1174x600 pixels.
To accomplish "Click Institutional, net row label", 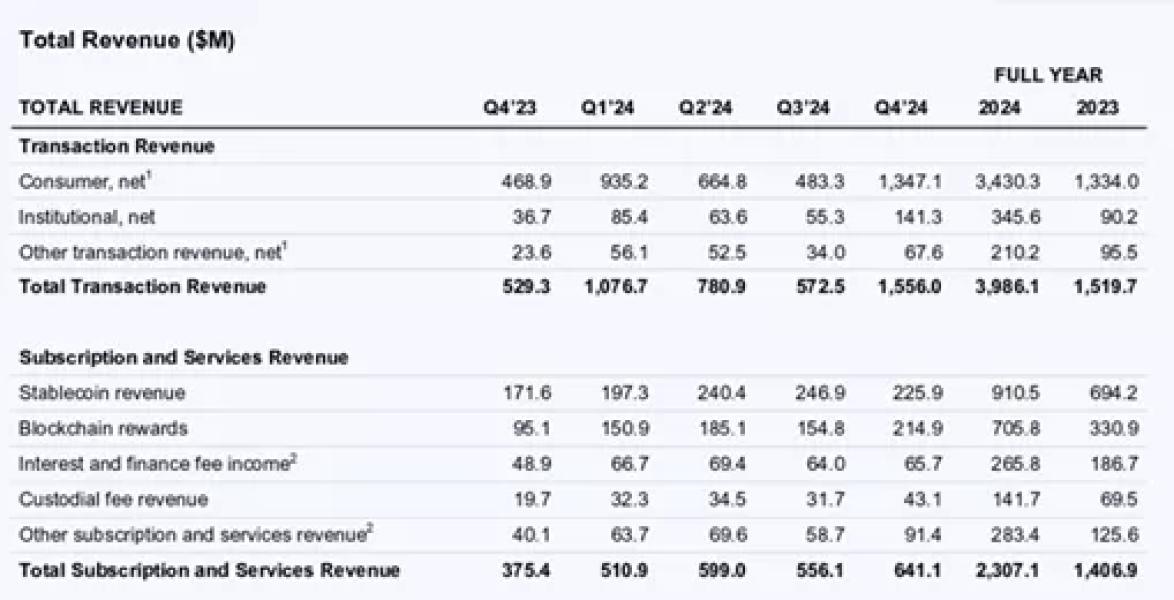I will pyautogui.click(x=87, y=217).
